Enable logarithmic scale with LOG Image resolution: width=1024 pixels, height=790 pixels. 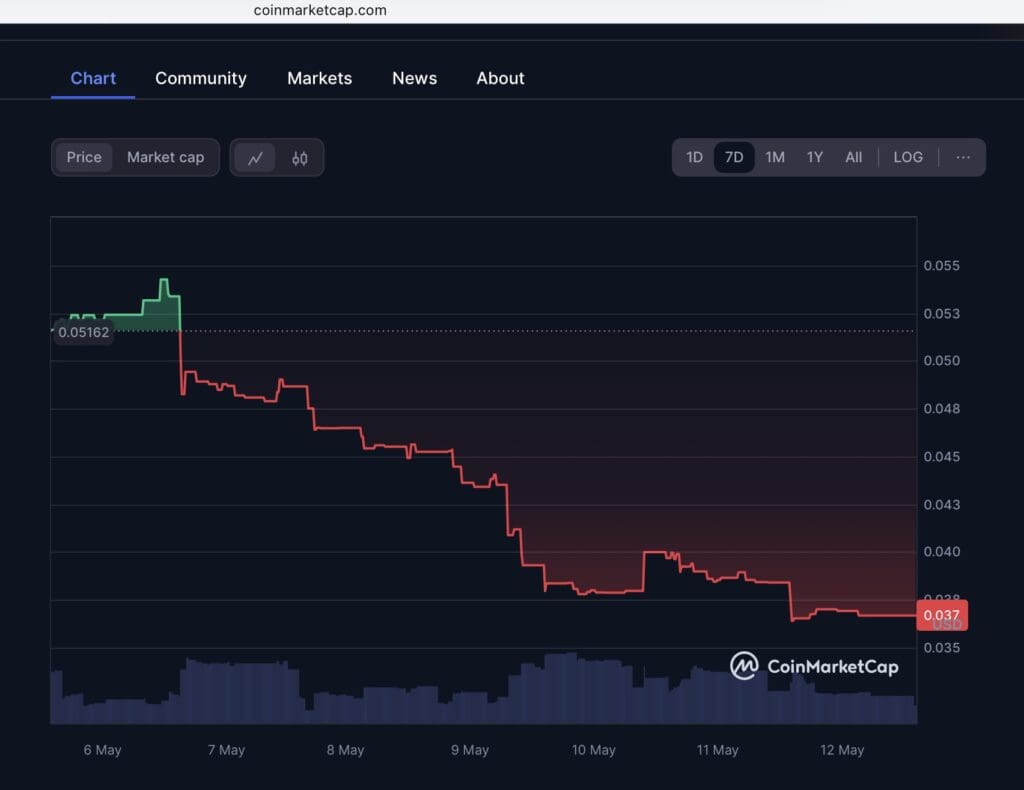(x=908, y=157)
